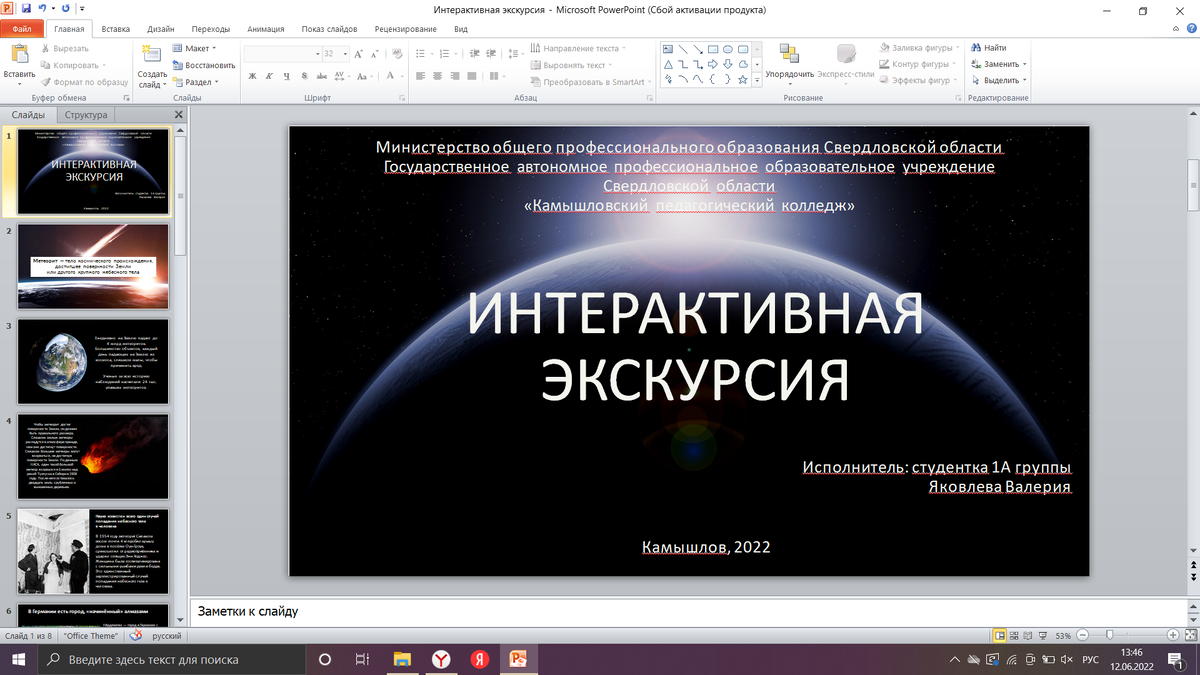The height and width of the screenshot is (675, 1200).
Task: Decrease font size with the smaller A icon
Action: (x=373, y=54)
